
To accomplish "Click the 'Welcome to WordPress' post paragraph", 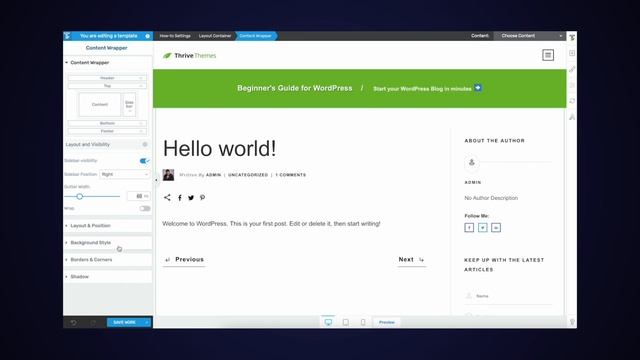I will 271,224.
